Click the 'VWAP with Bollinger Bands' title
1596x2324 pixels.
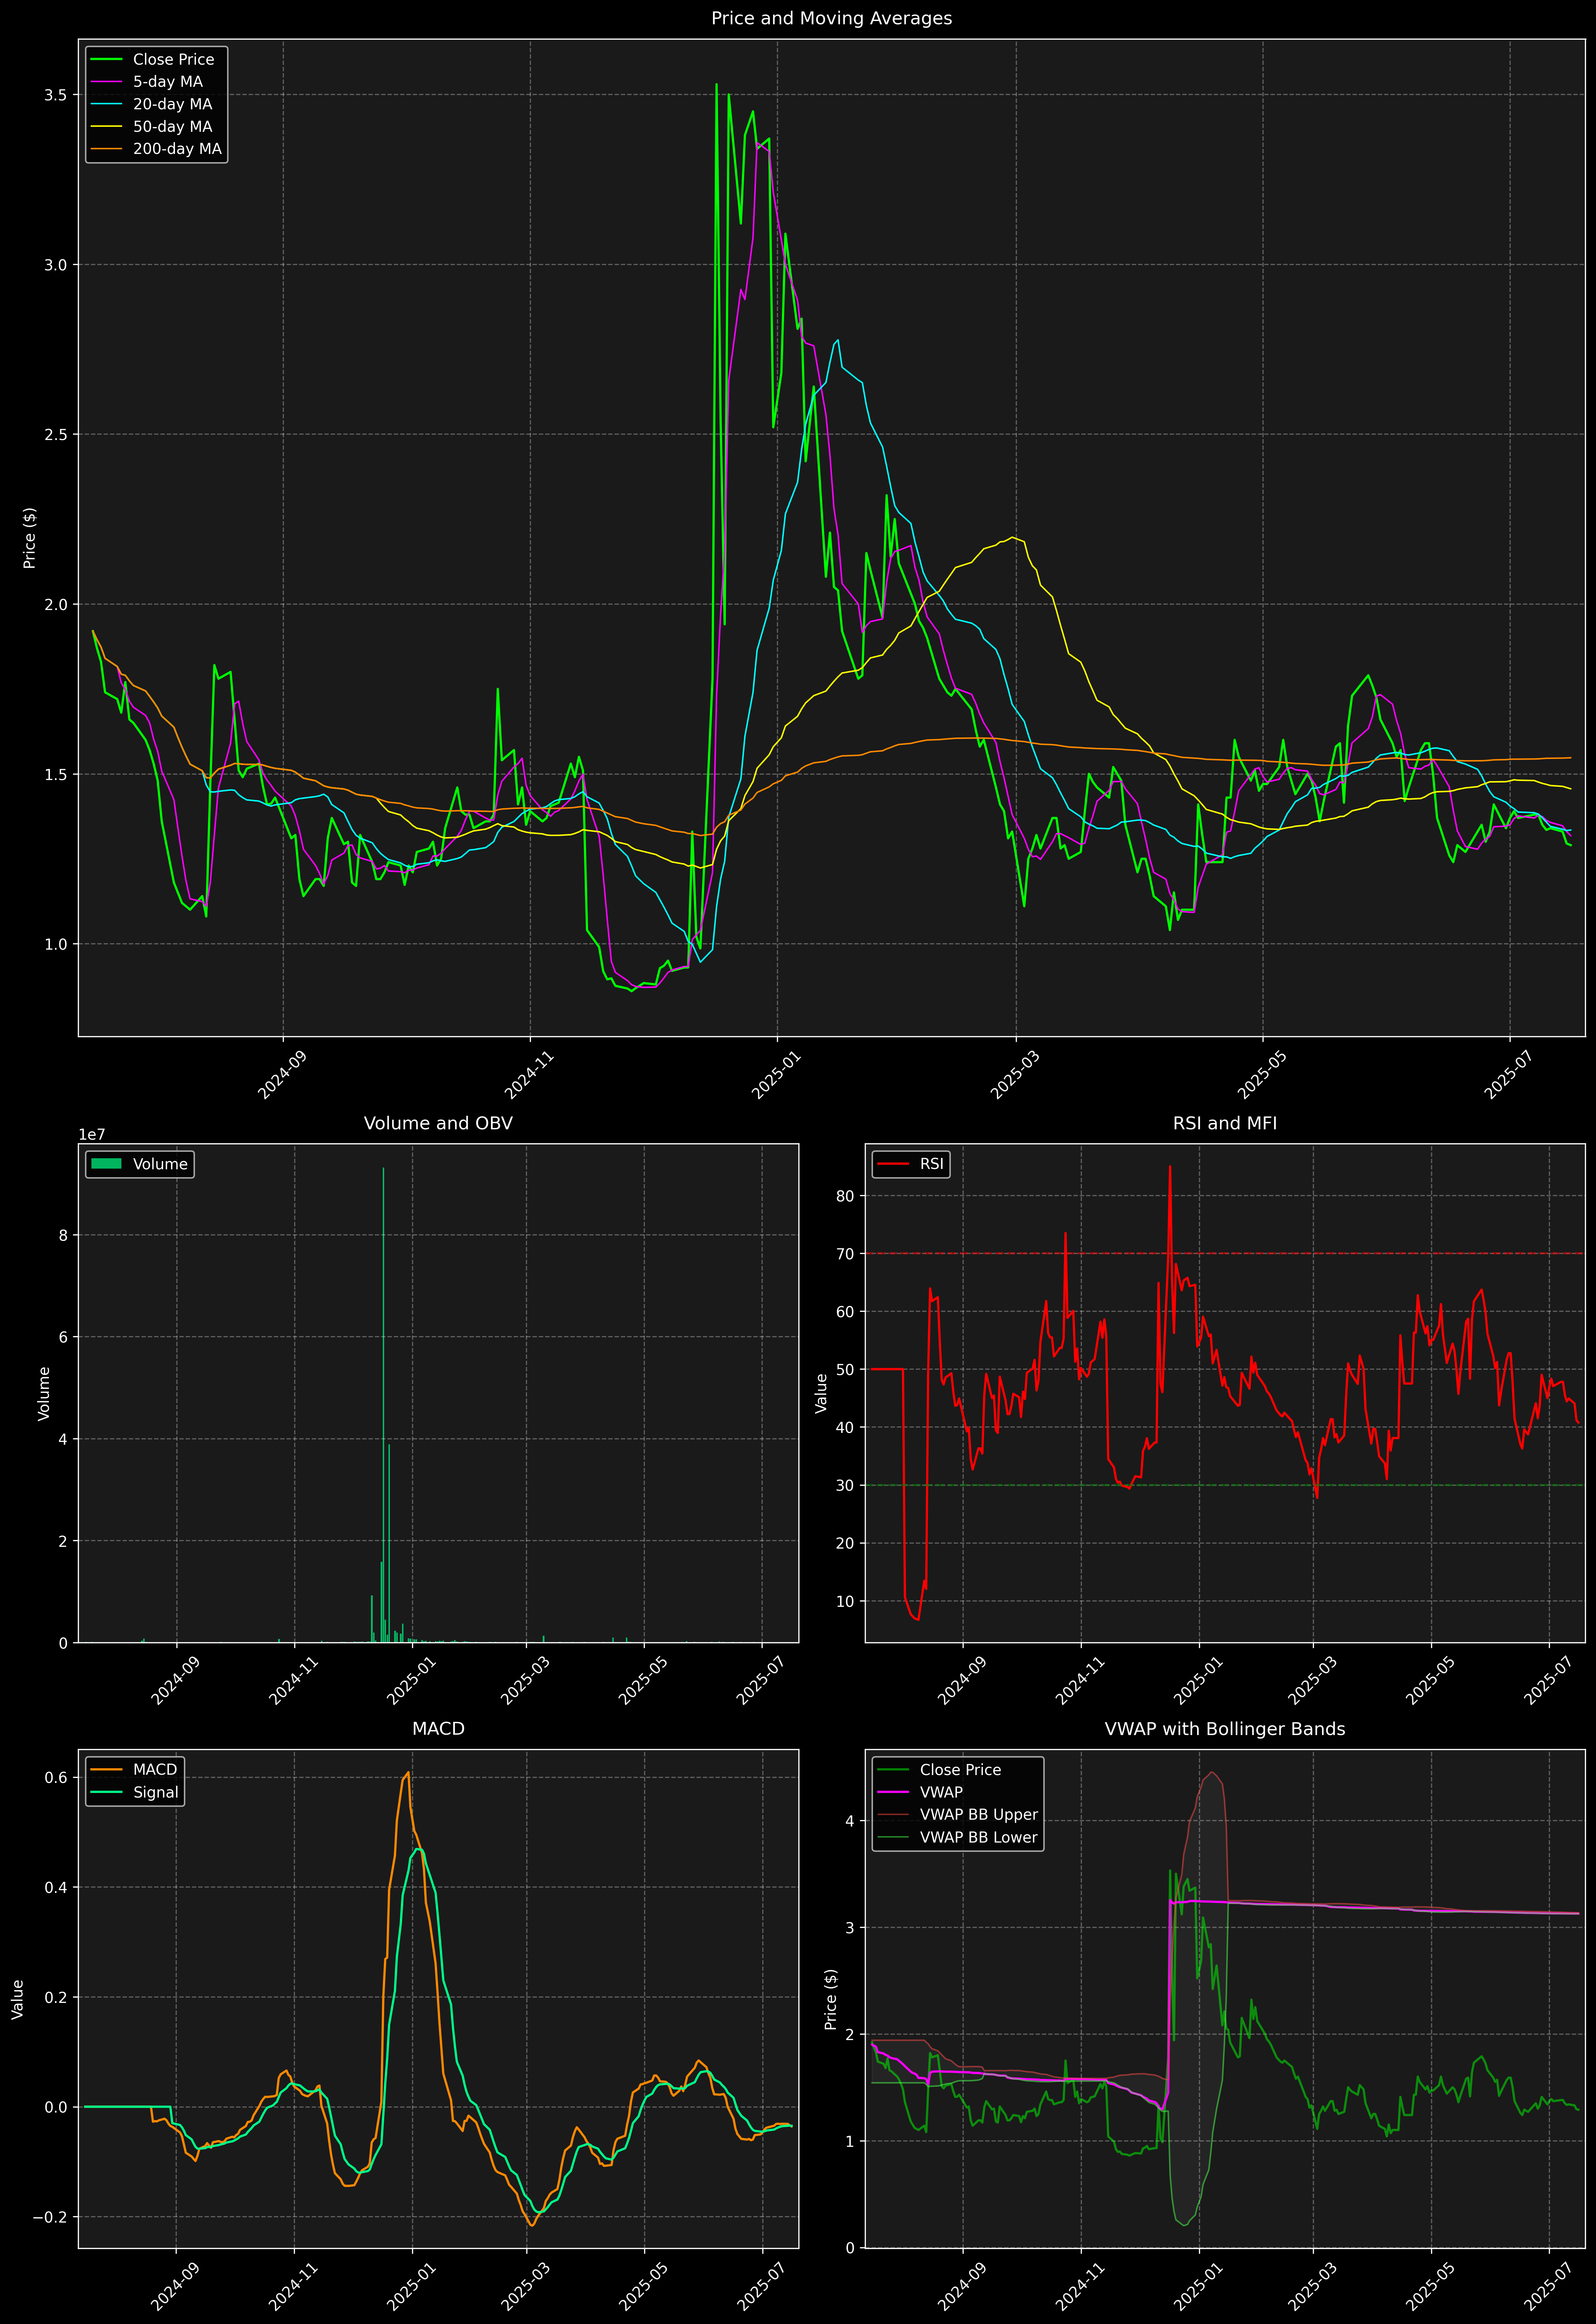(x=1225, y=1729)
